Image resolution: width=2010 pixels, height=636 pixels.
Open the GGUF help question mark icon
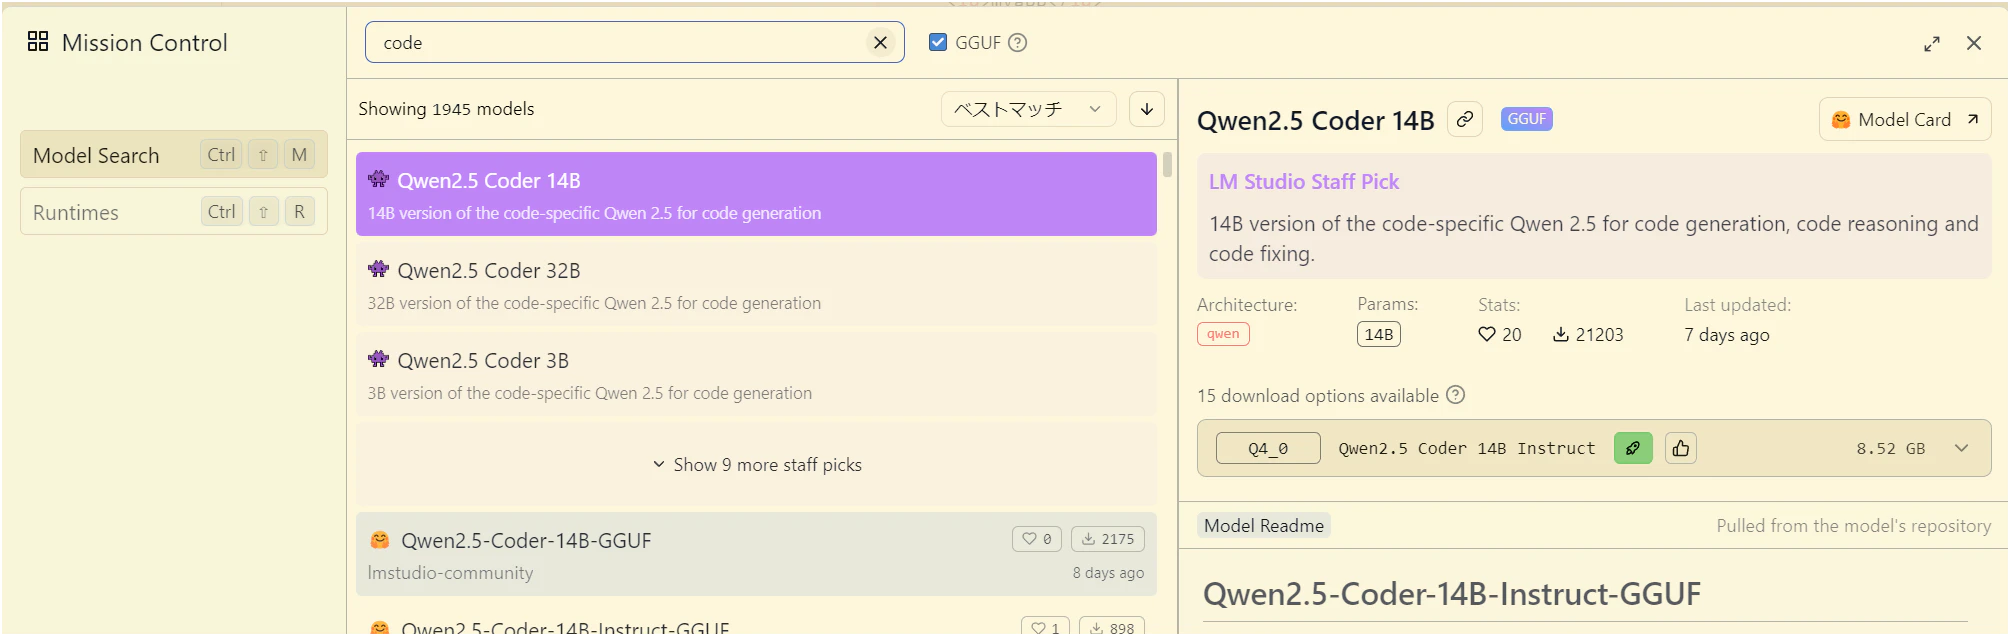(x=1018, y=42)
